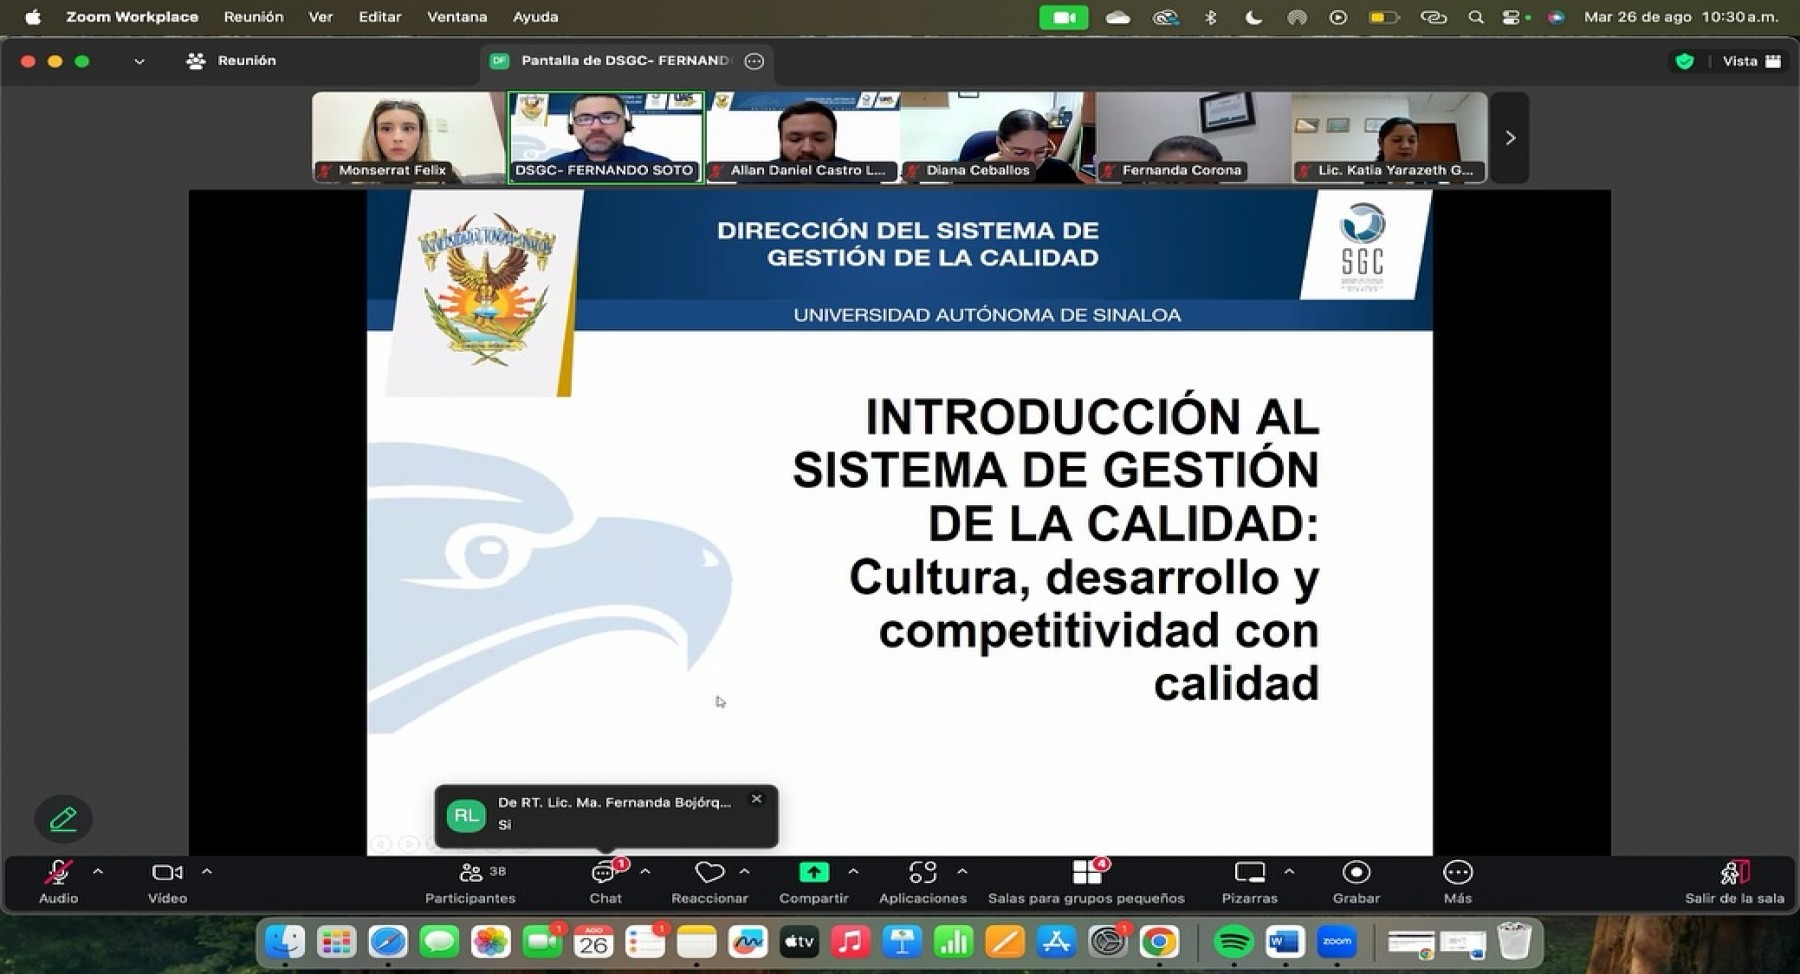Launch Spotify from the Dock

point(1233,941)
